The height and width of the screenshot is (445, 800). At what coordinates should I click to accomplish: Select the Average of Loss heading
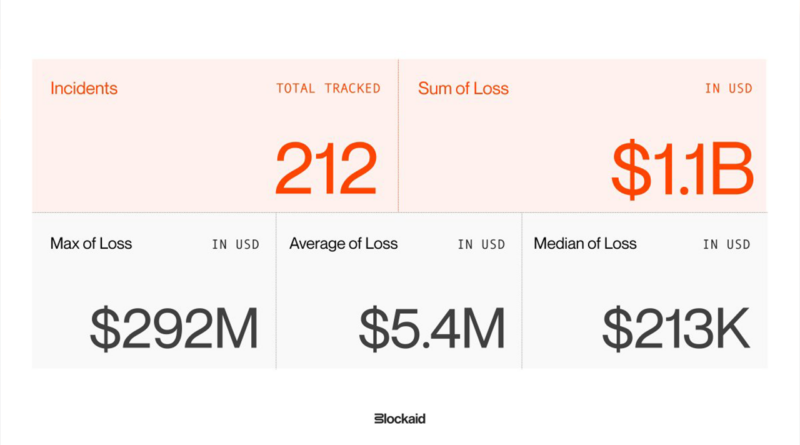[343, 243]
